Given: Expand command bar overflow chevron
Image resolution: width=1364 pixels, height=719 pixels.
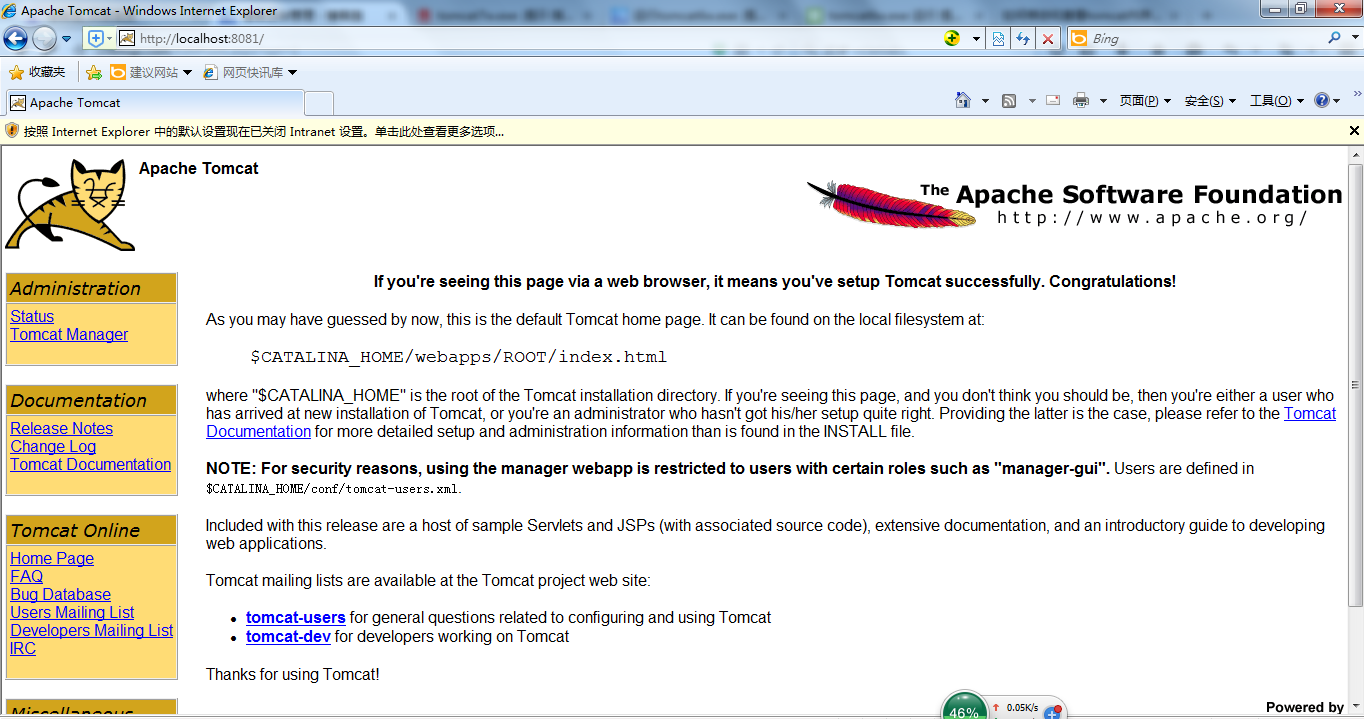Looking at the screenshot, I should (1357, 96).
